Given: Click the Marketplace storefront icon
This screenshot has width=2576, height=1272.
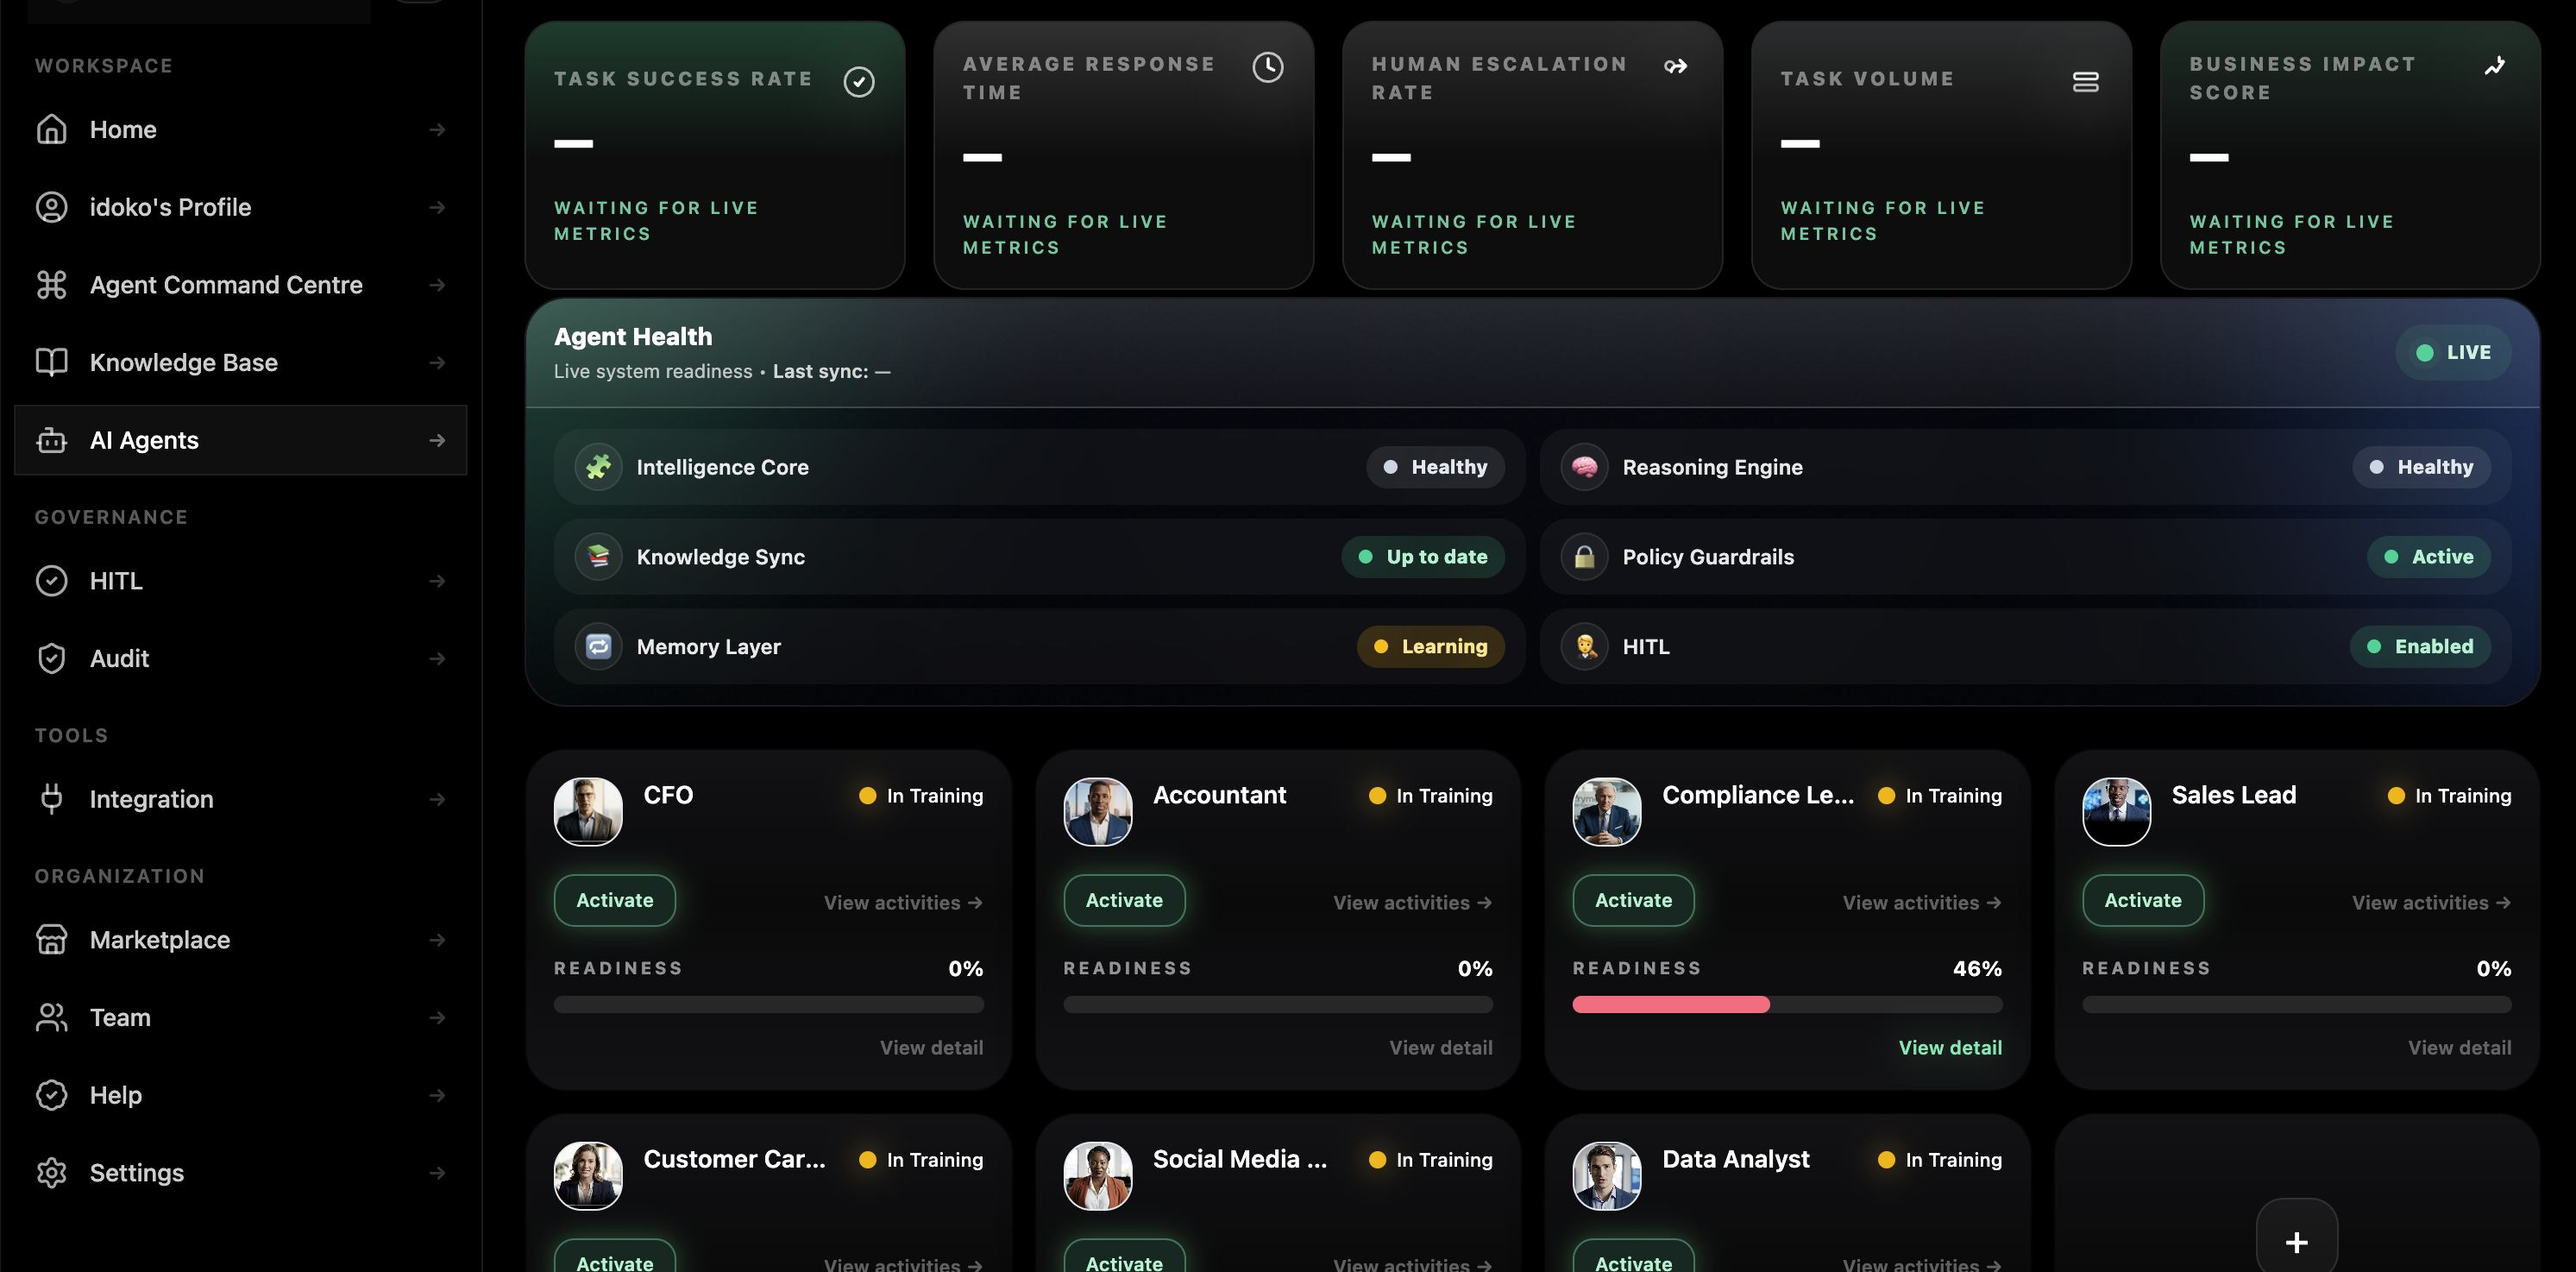Looking at the screenshot, I should (51, 940).
